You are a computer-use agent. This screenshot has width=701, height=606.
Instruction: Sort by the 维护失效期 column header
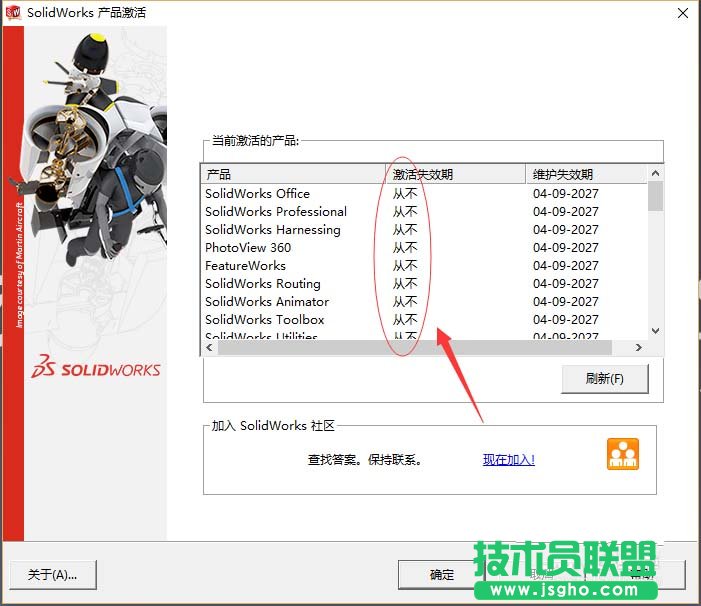586,174
